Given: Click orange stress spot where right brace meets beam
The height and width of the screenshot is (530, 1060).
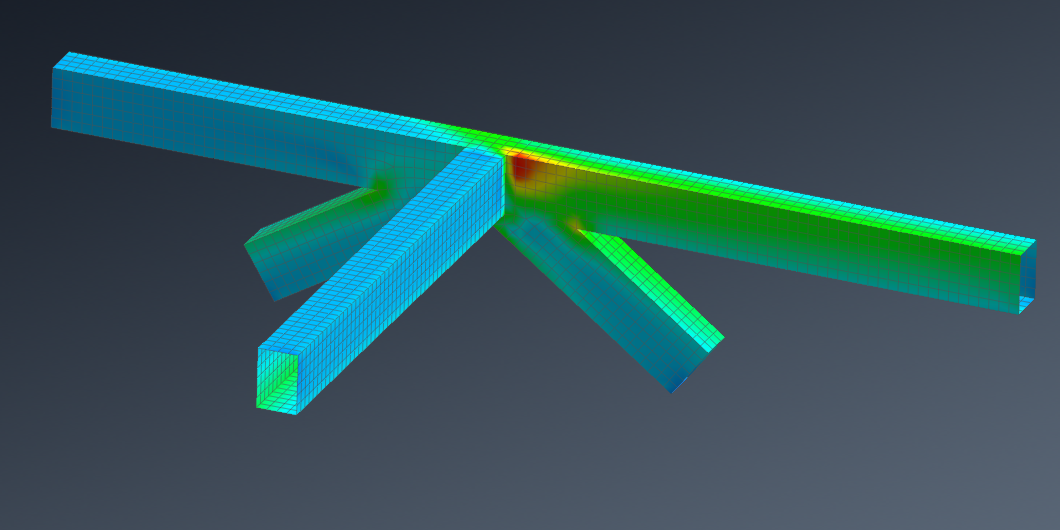Looking at the screenshot, I should [575, 224].
